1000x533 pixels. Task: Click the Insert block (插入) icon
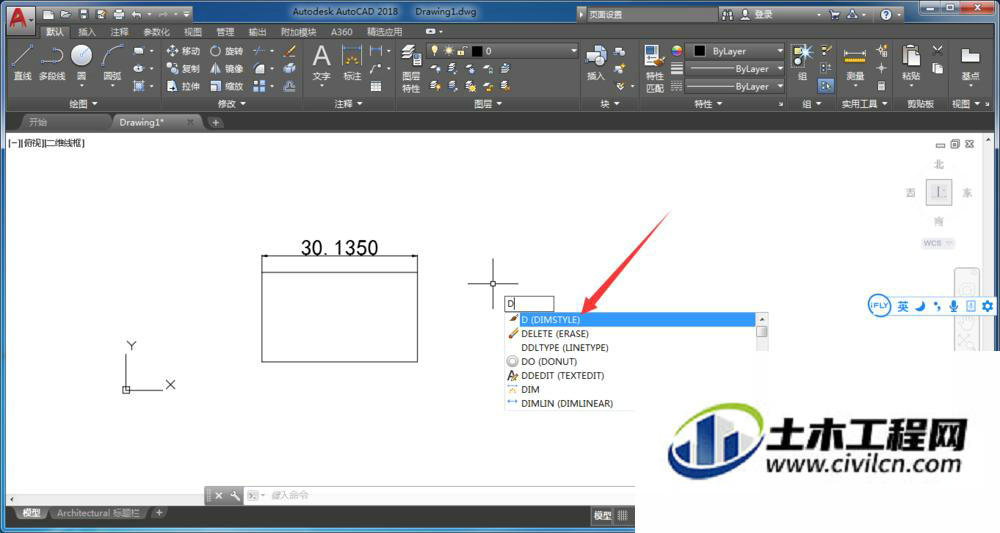[x=596, y=62]
